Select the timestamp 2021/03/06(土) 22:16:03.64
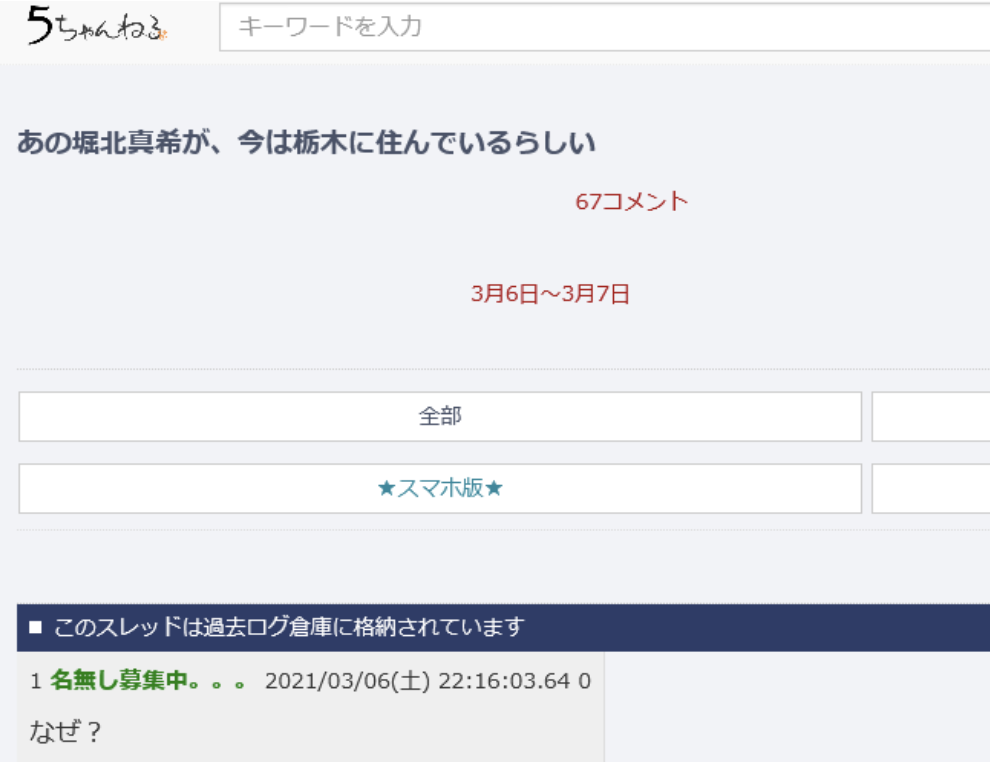990x762 pixels. 417,681
